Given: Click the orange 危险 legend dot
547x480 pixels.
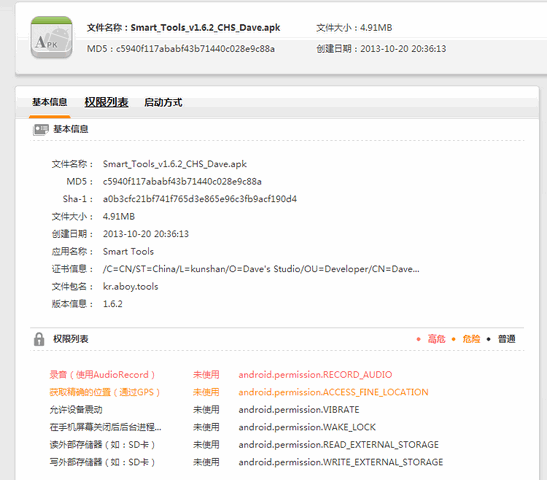Looking at the screenshot, I should tap(454, 339).
